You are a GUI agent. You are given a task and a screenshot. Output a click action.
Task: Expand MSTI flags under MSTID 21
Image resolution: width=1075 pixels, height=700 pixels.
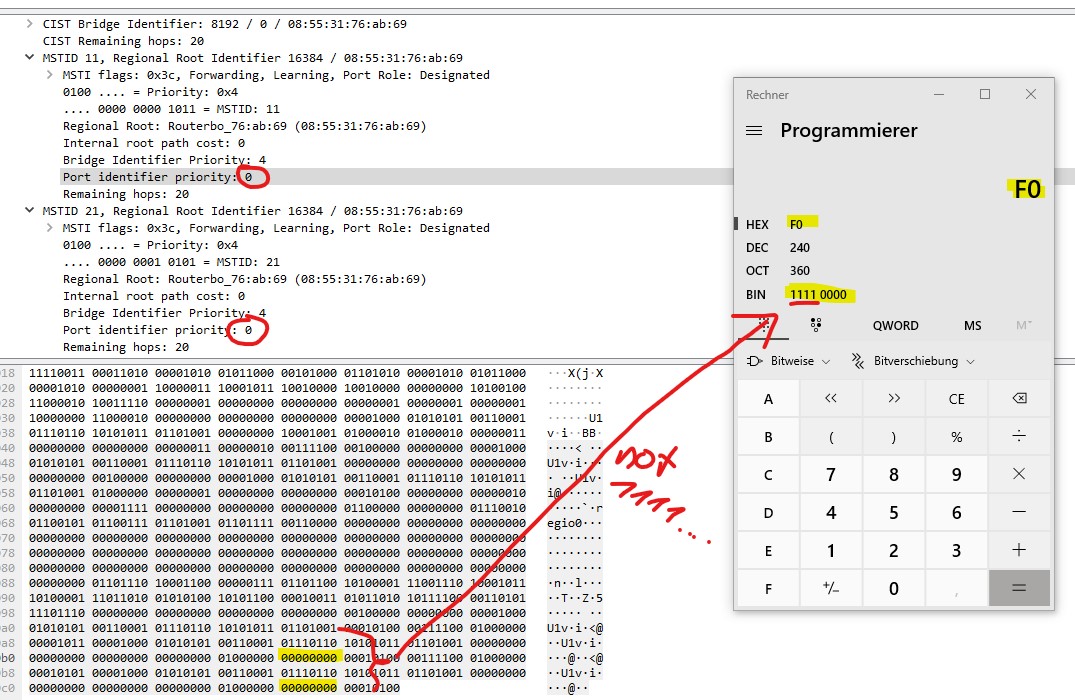point(49,228)
